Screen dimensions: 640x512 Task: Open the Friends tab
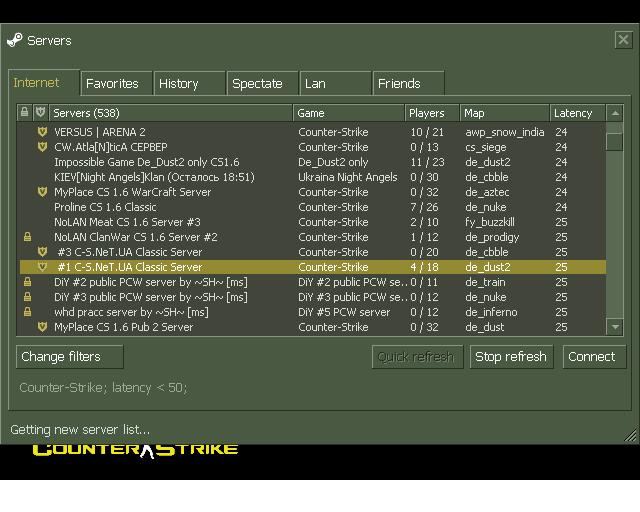409,84
